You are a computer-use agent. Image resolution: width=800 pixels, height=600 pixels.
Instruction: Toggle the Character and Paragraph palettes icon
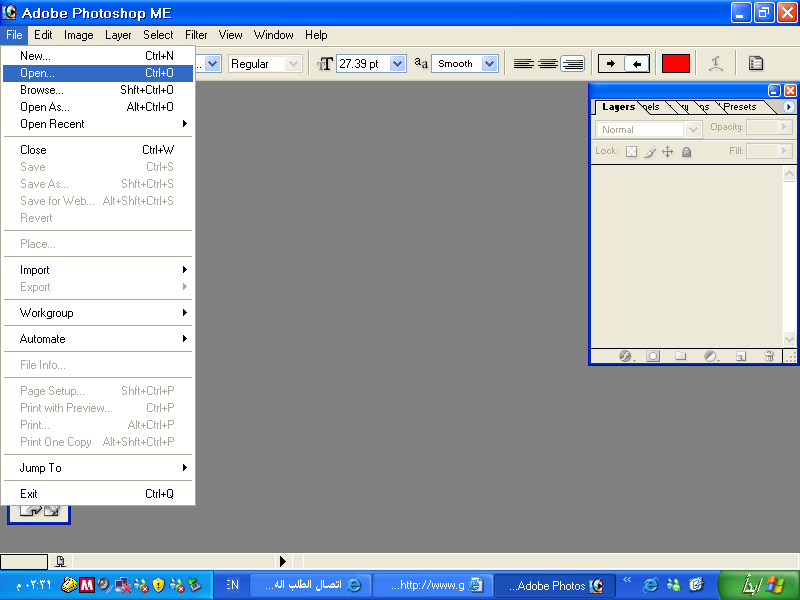756,64
